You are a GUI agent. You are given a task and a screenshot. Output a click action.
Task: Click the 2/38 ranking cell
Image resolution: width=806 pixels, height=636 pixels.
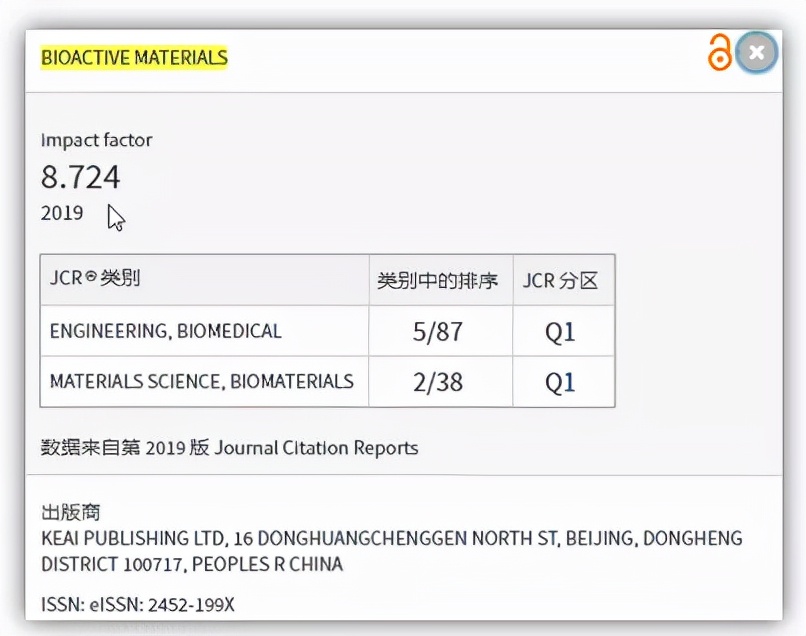(438, 382)
